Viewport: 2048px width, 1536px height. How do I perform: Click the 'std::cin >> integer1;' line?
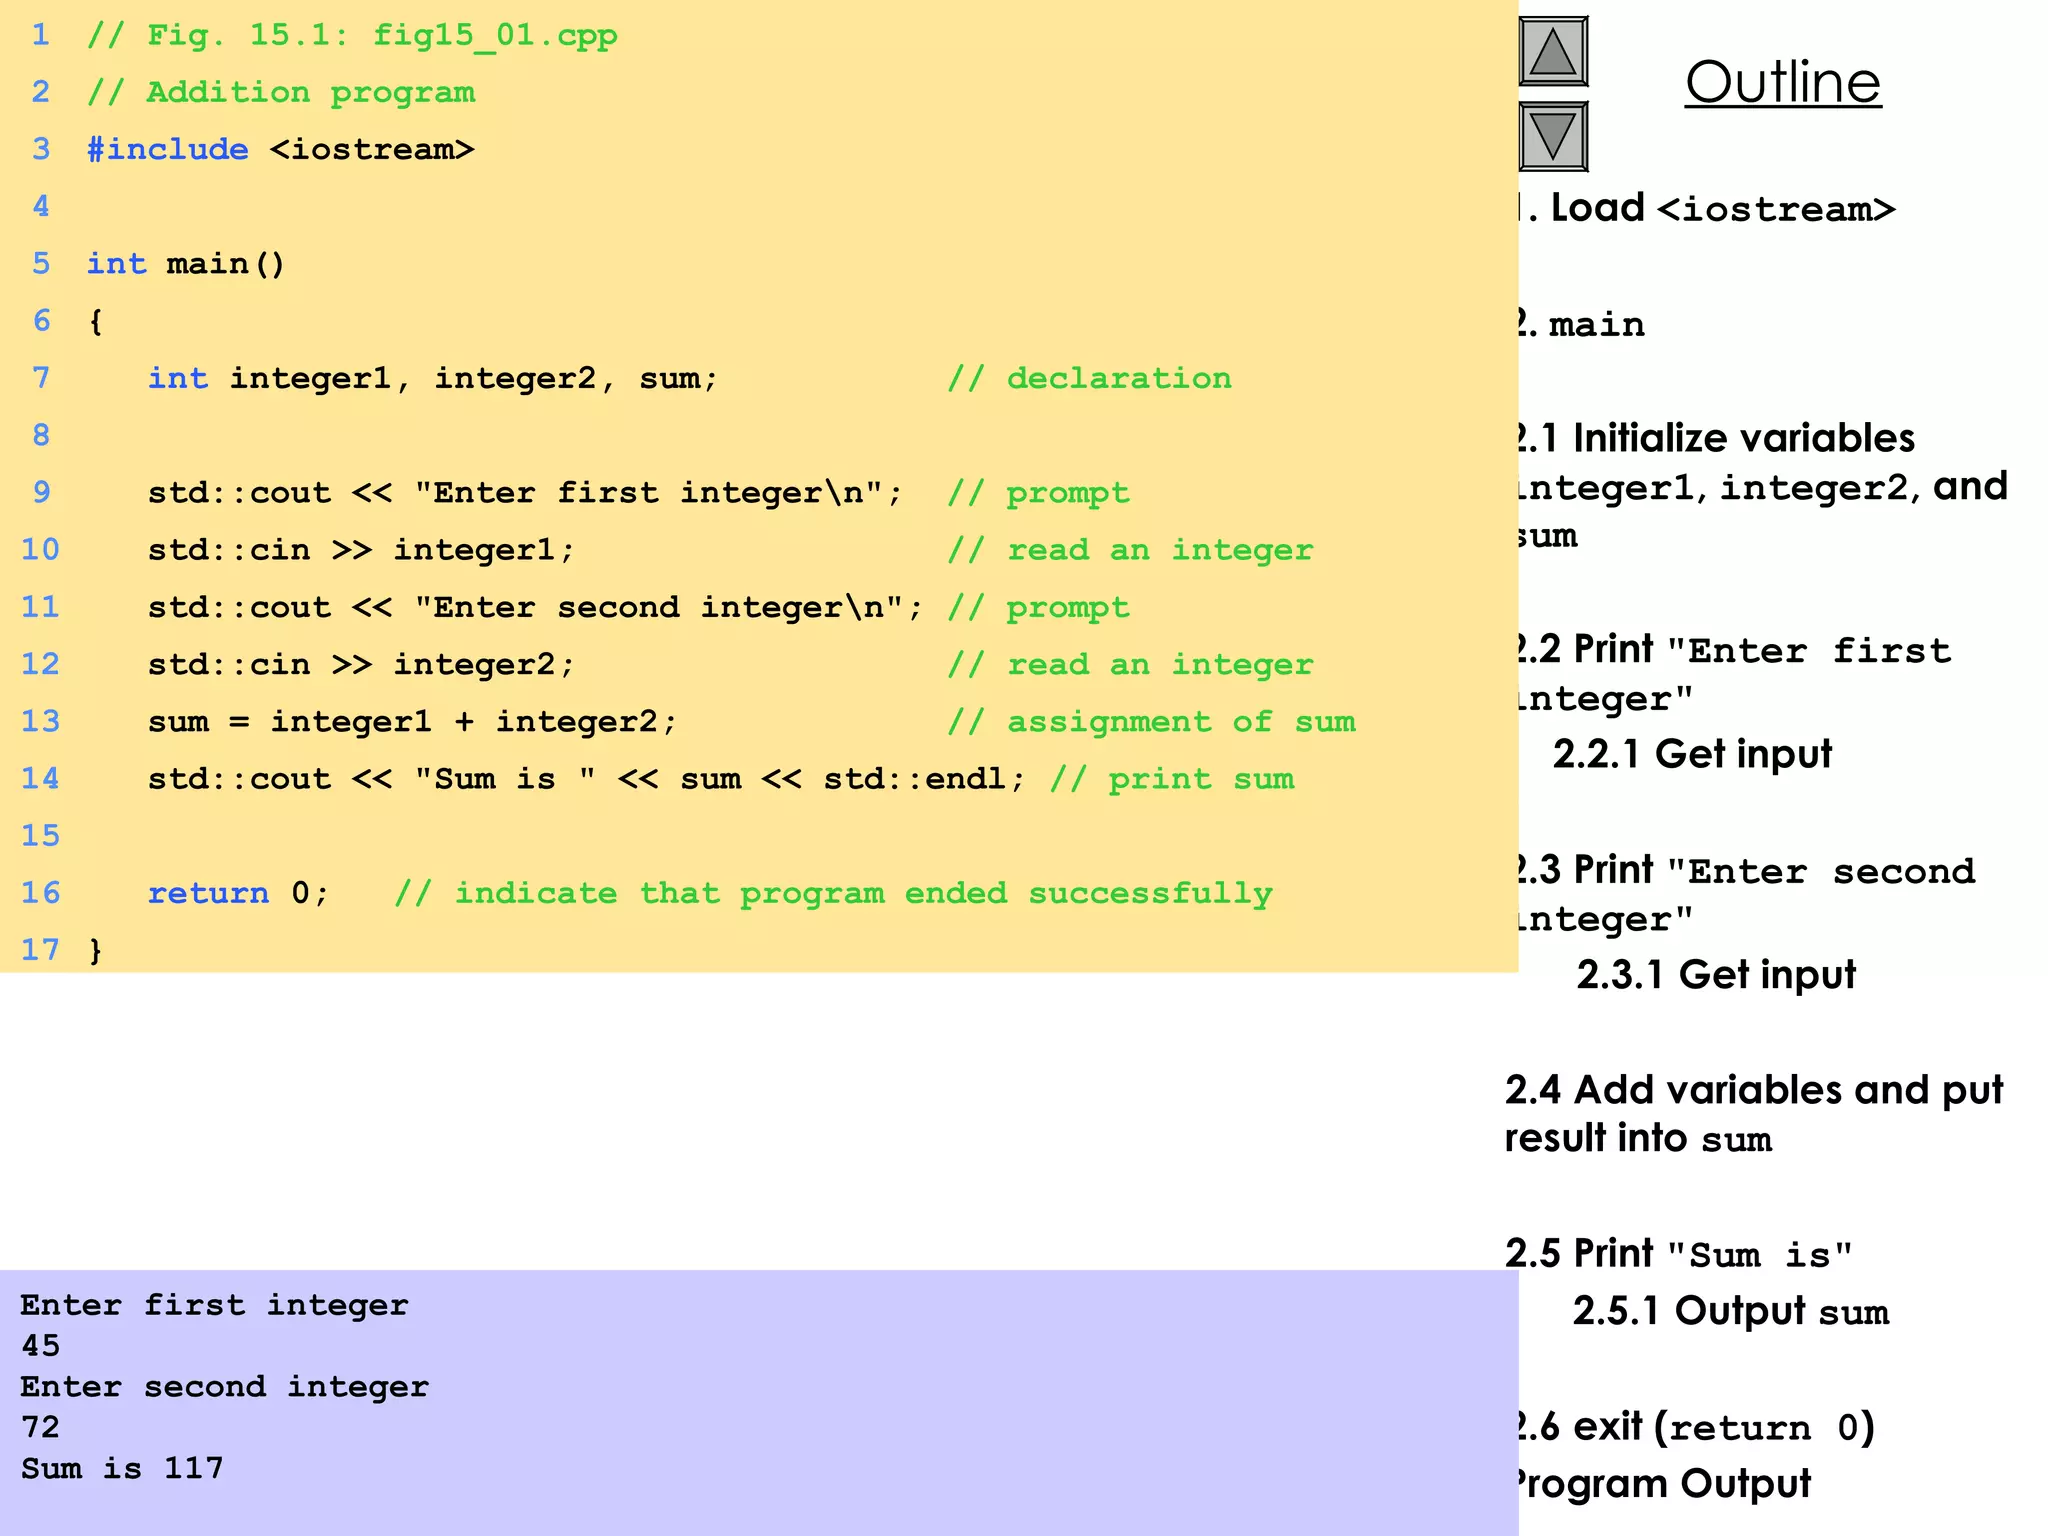click(x=361, y=550)
